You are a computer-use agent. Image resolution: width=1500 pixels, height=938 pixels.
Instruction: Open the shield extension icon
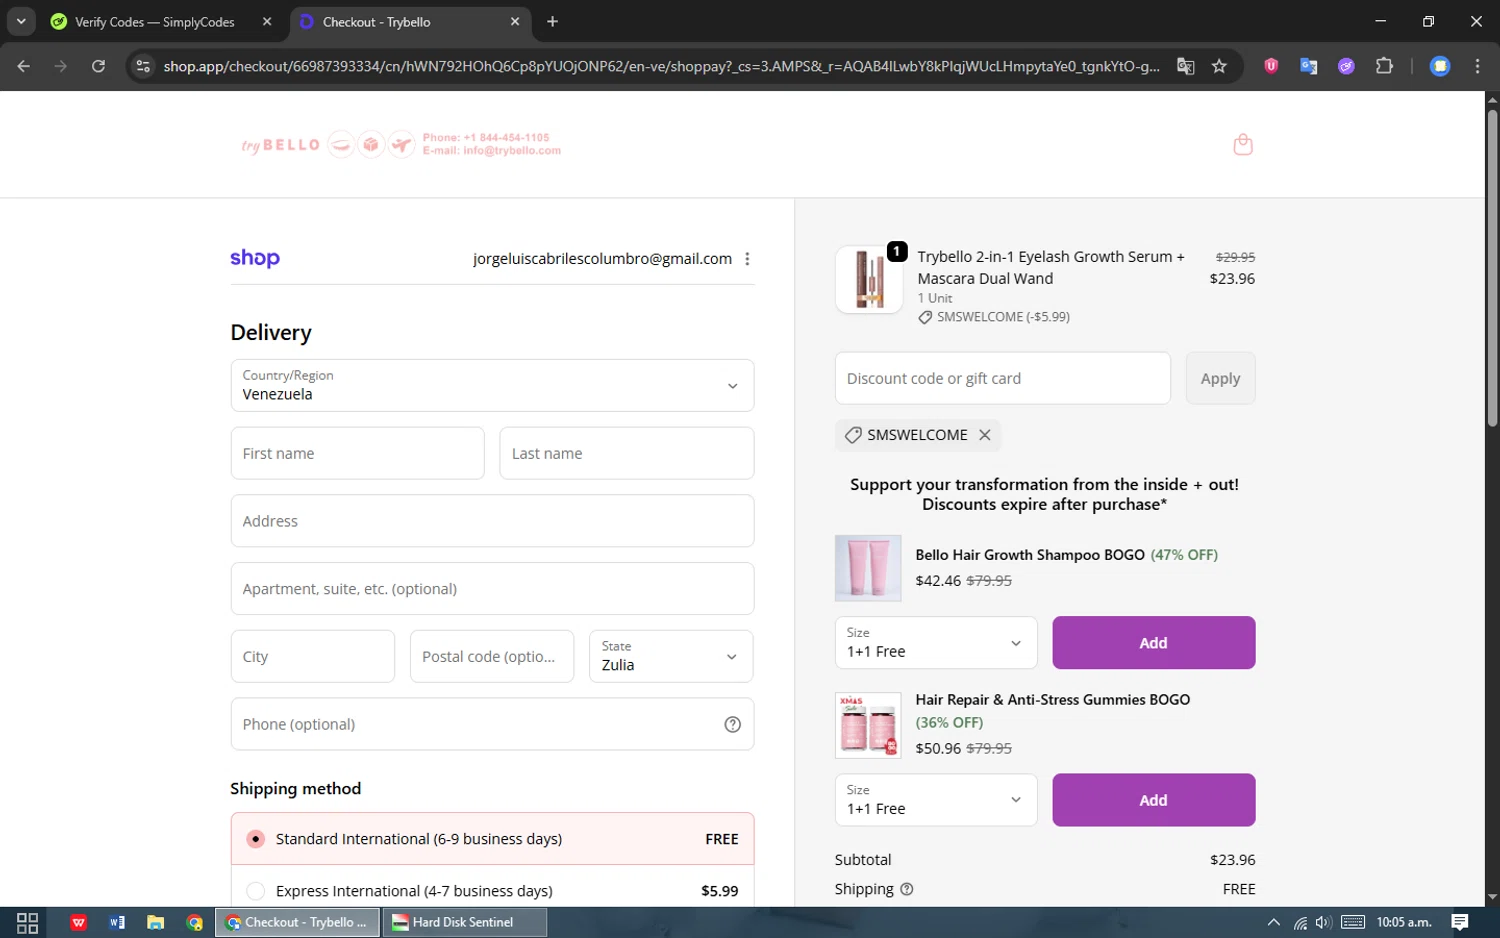click(1271, 66)
